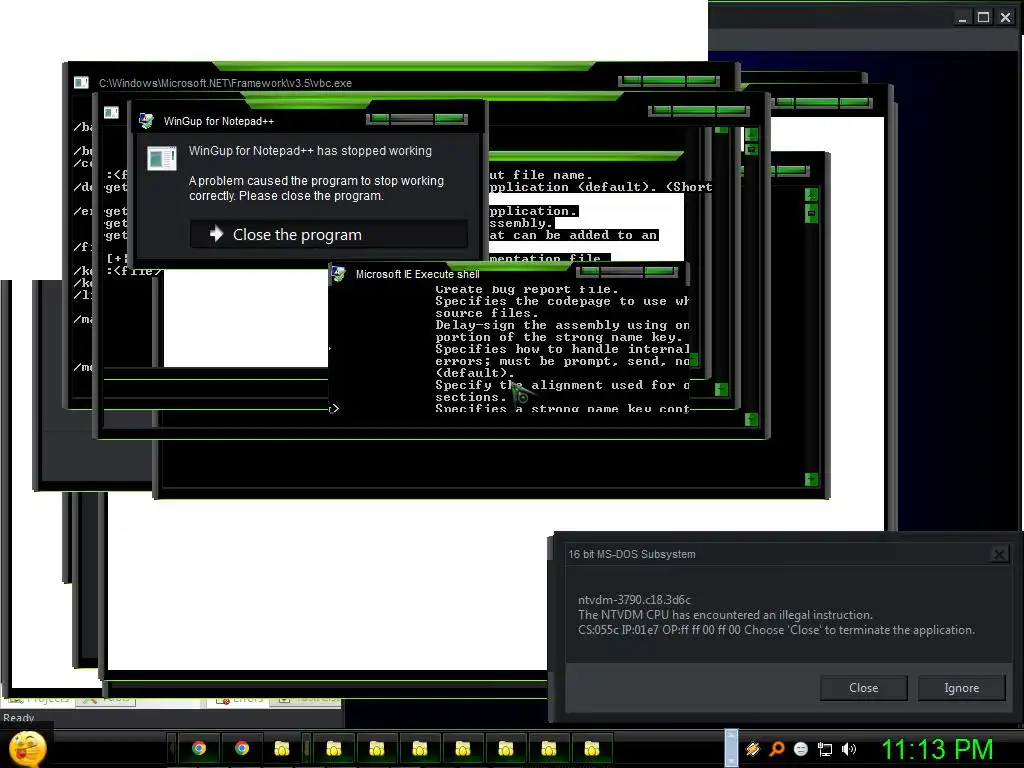Open the last folder icon on the taskbar
Screen dimensions: 1024x768
pos(592,748)
